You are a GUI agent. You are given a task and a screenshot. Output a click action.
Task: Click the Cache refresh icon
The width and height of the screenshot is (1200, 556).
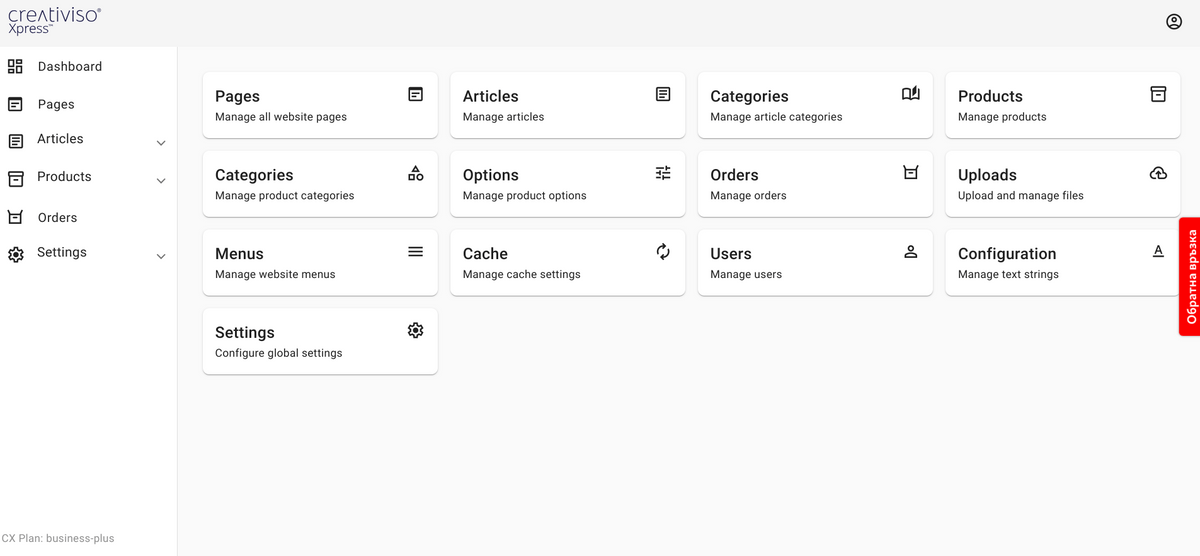pos(663,252)
